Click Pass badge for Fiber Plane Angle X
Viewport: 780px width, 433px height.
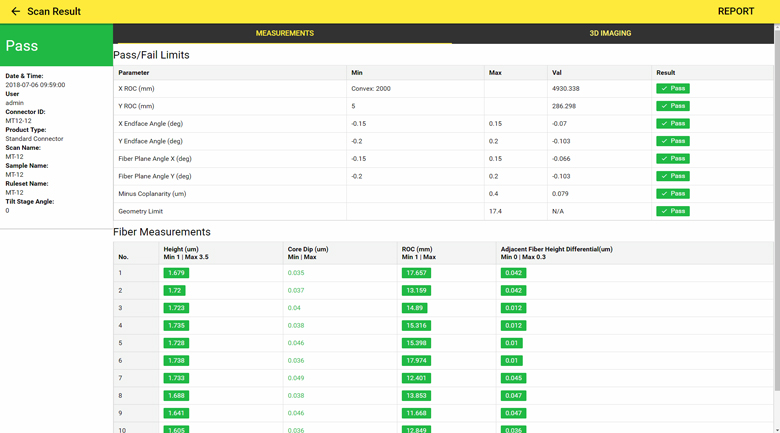(x=672, y=159)
